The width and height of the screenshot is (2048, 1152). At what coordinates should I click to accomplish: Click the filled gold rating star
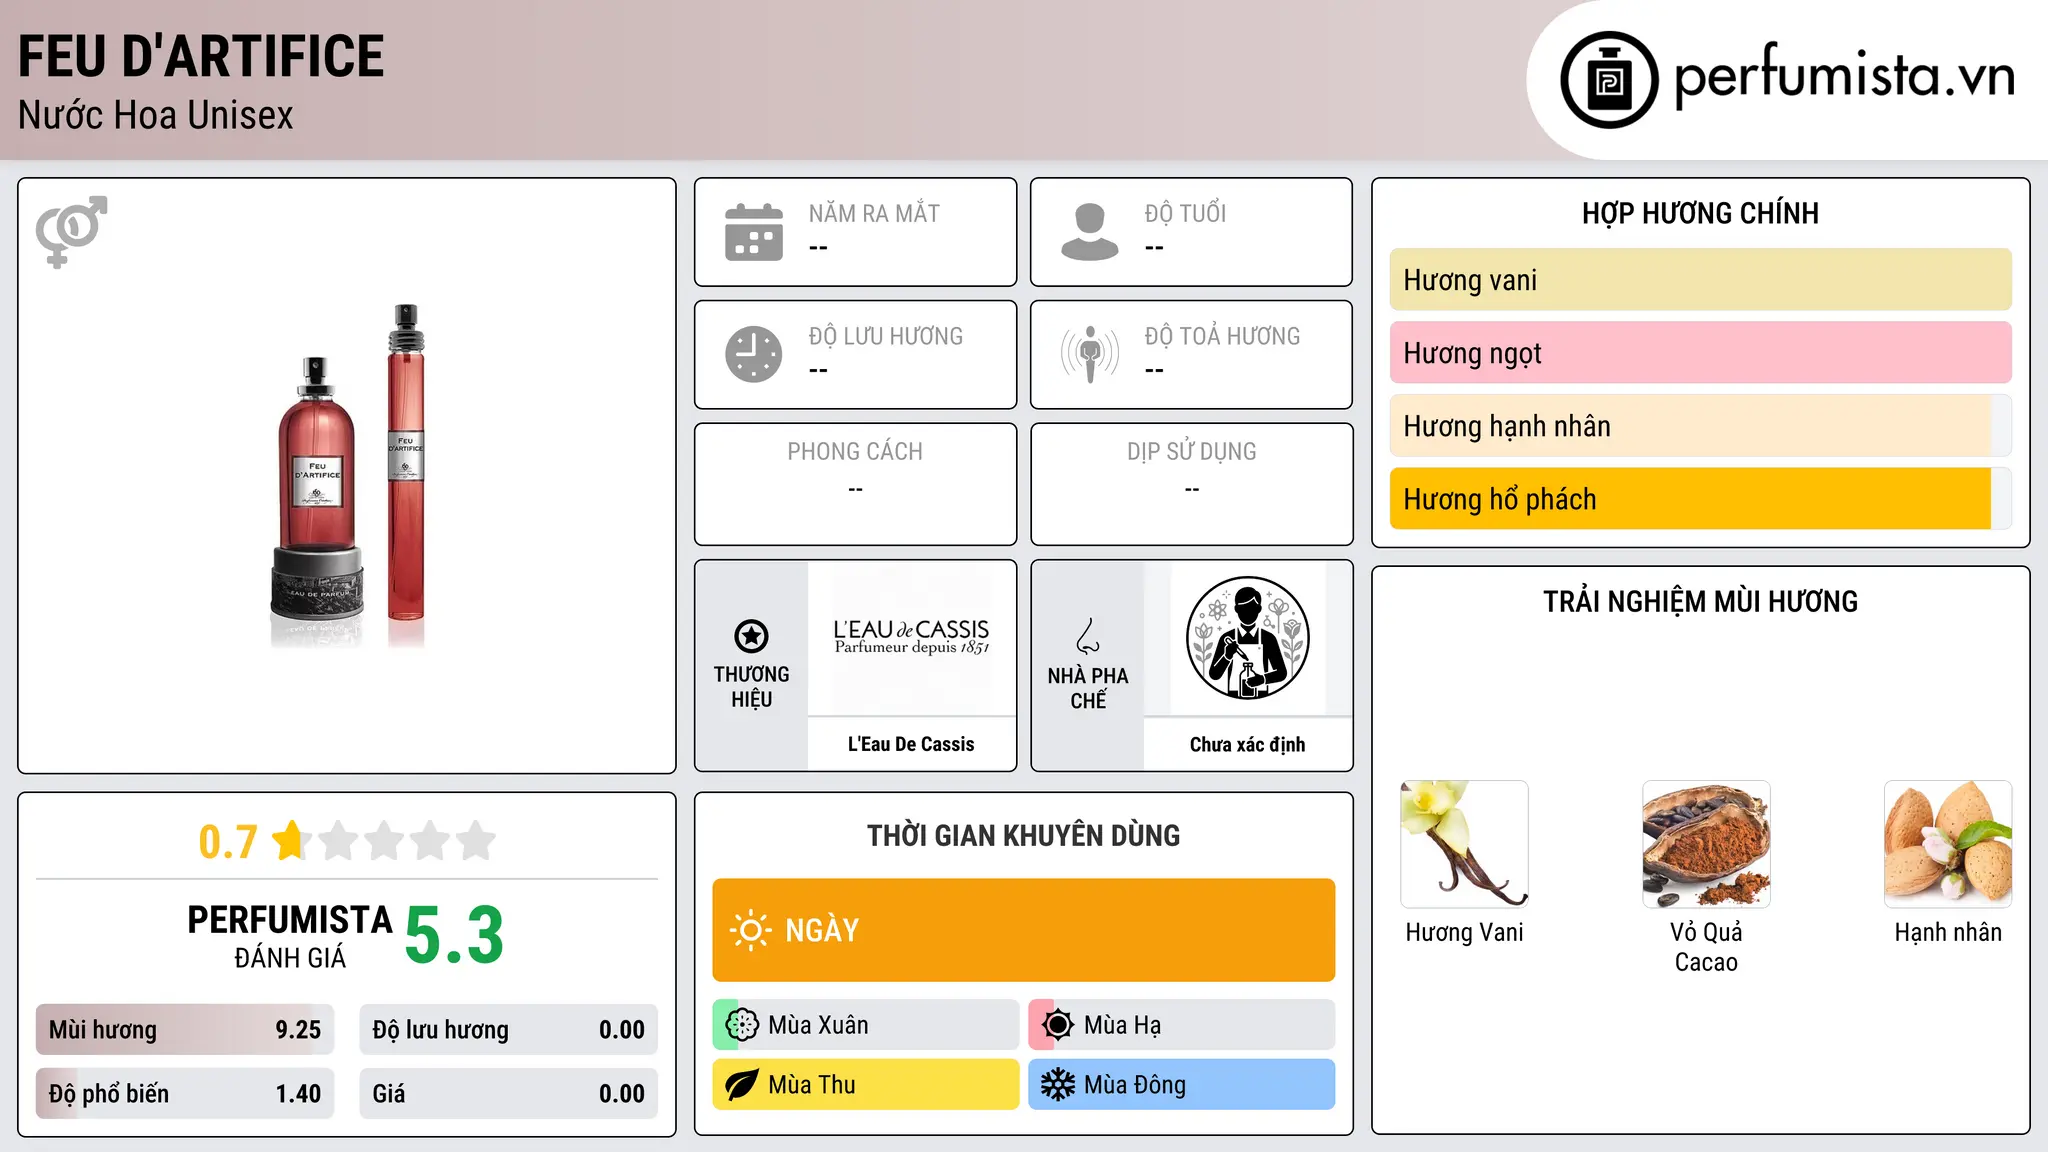(x=291, y=840)
